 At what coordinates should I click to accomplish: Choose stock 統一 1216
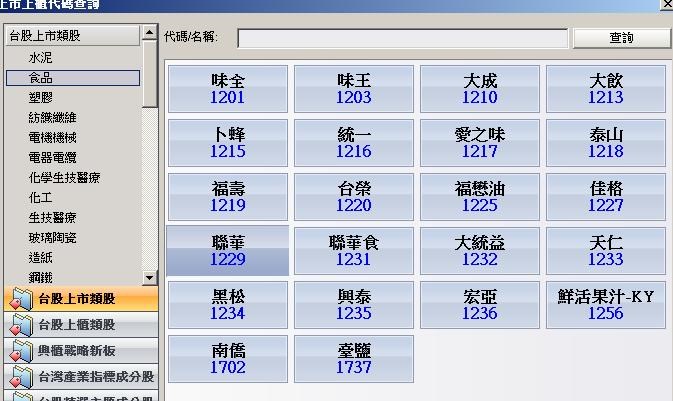click(354, 143)
